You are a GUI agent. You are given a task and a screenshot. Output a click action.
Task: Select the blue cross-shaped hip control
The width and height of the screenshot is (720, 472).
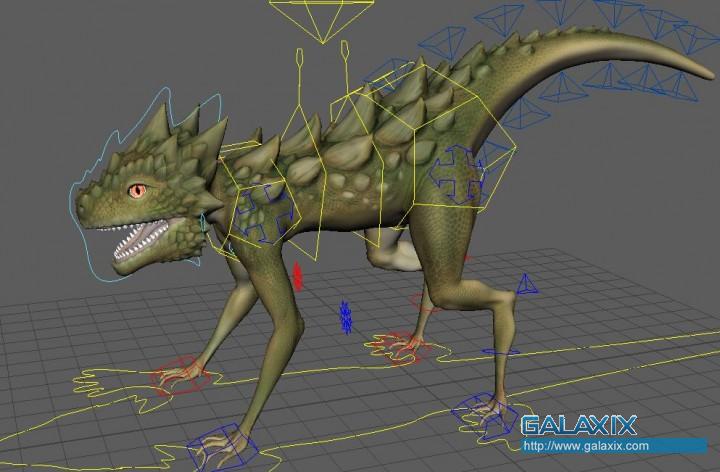(x=458, y=172)
